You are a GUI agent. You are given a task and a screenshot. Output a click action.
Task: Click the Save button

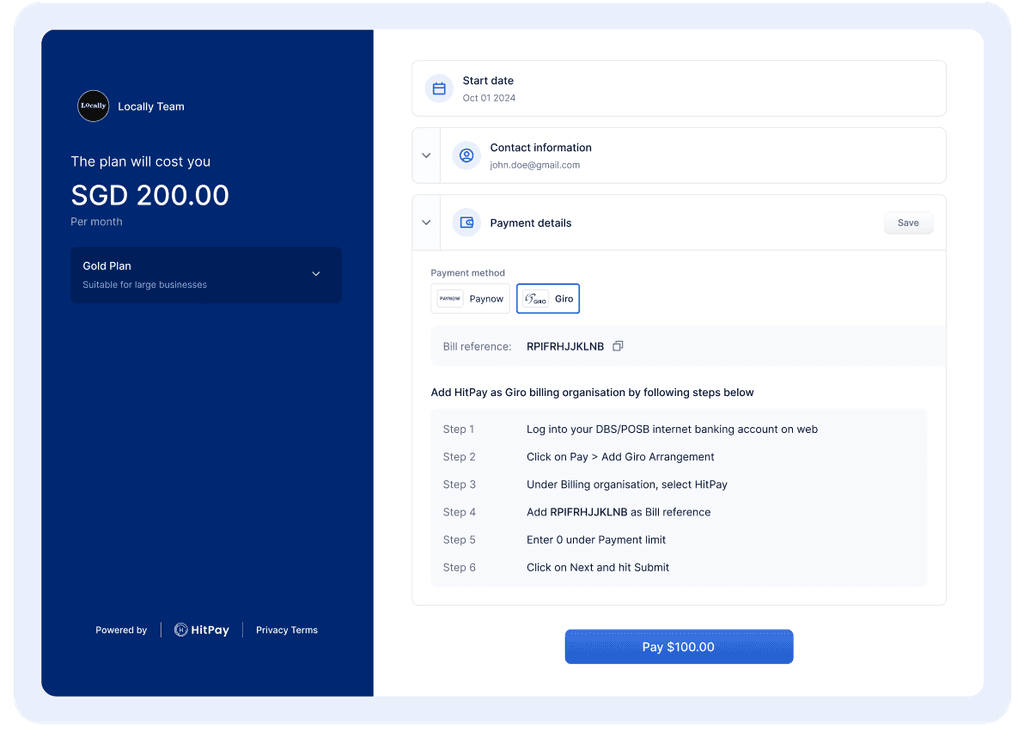click(908, 222)
